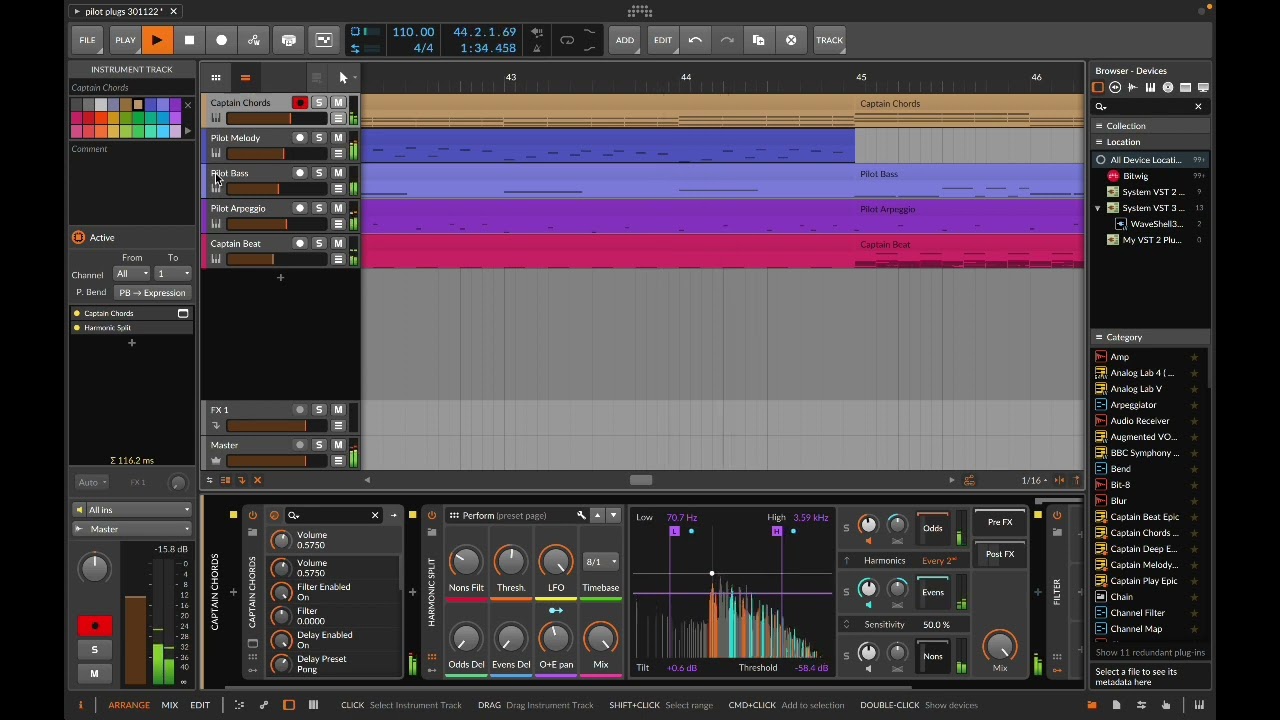Open the FILE menu
The image size is (1280, 720).
87,40
